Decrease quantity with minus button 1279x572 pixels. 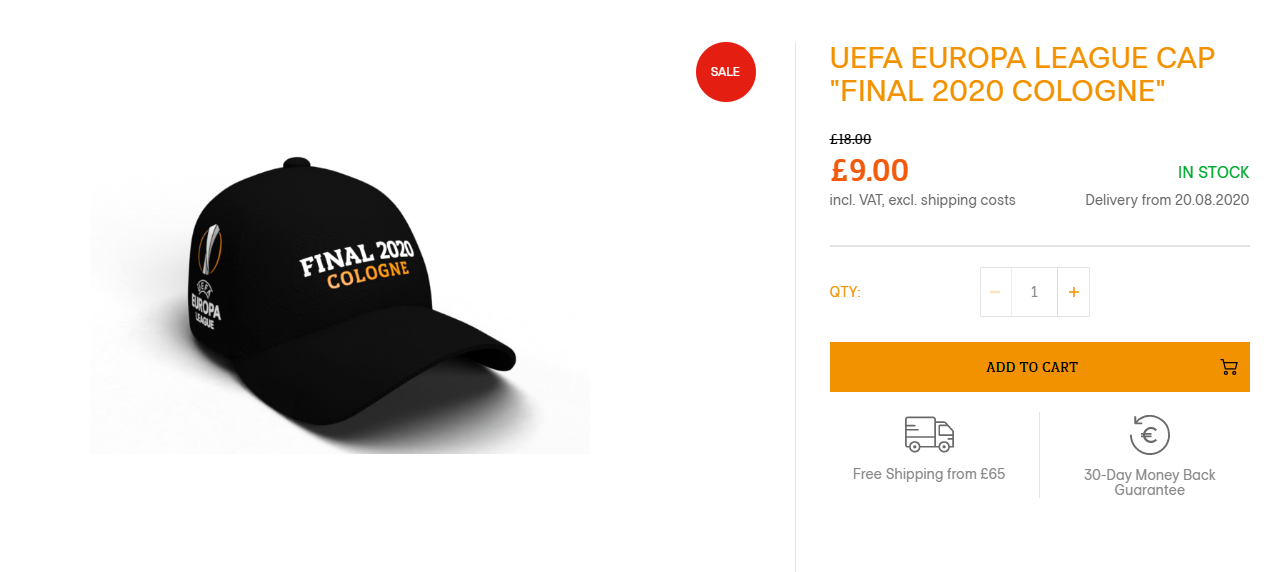(x=995, y=292)
